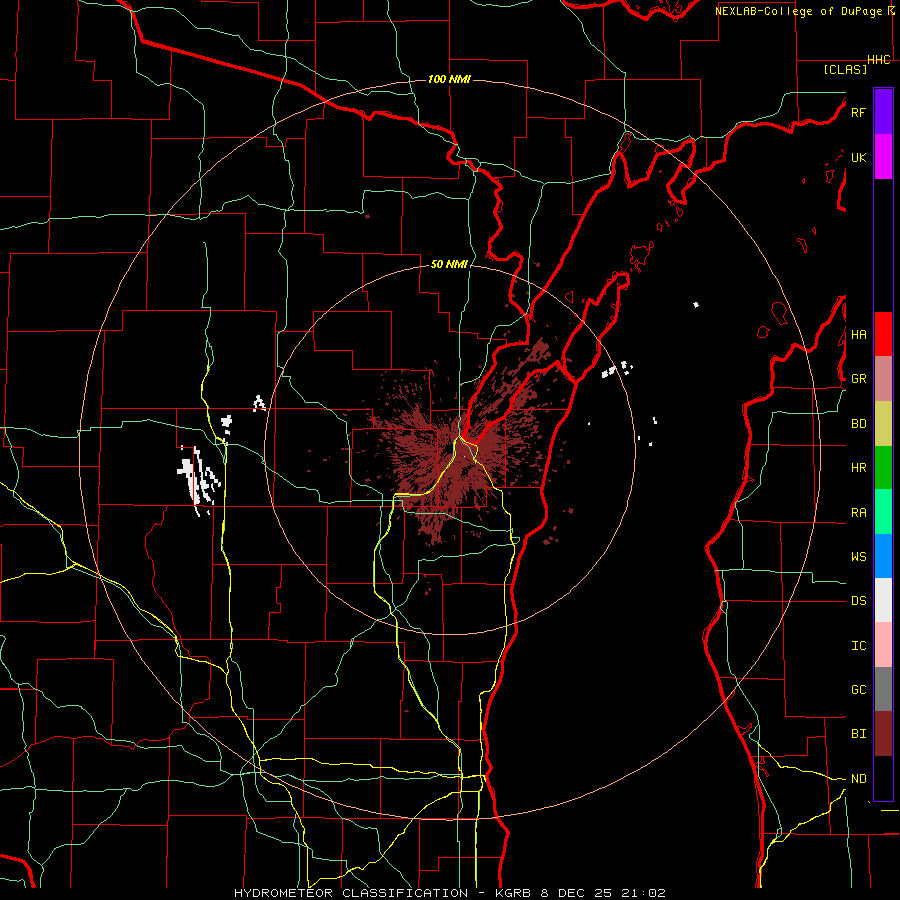Select the GR legend color swatch

[883, 379]
